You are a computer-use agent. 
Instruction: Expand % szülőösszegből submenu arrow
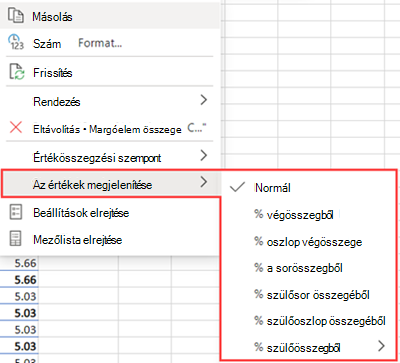pos(382,346)
